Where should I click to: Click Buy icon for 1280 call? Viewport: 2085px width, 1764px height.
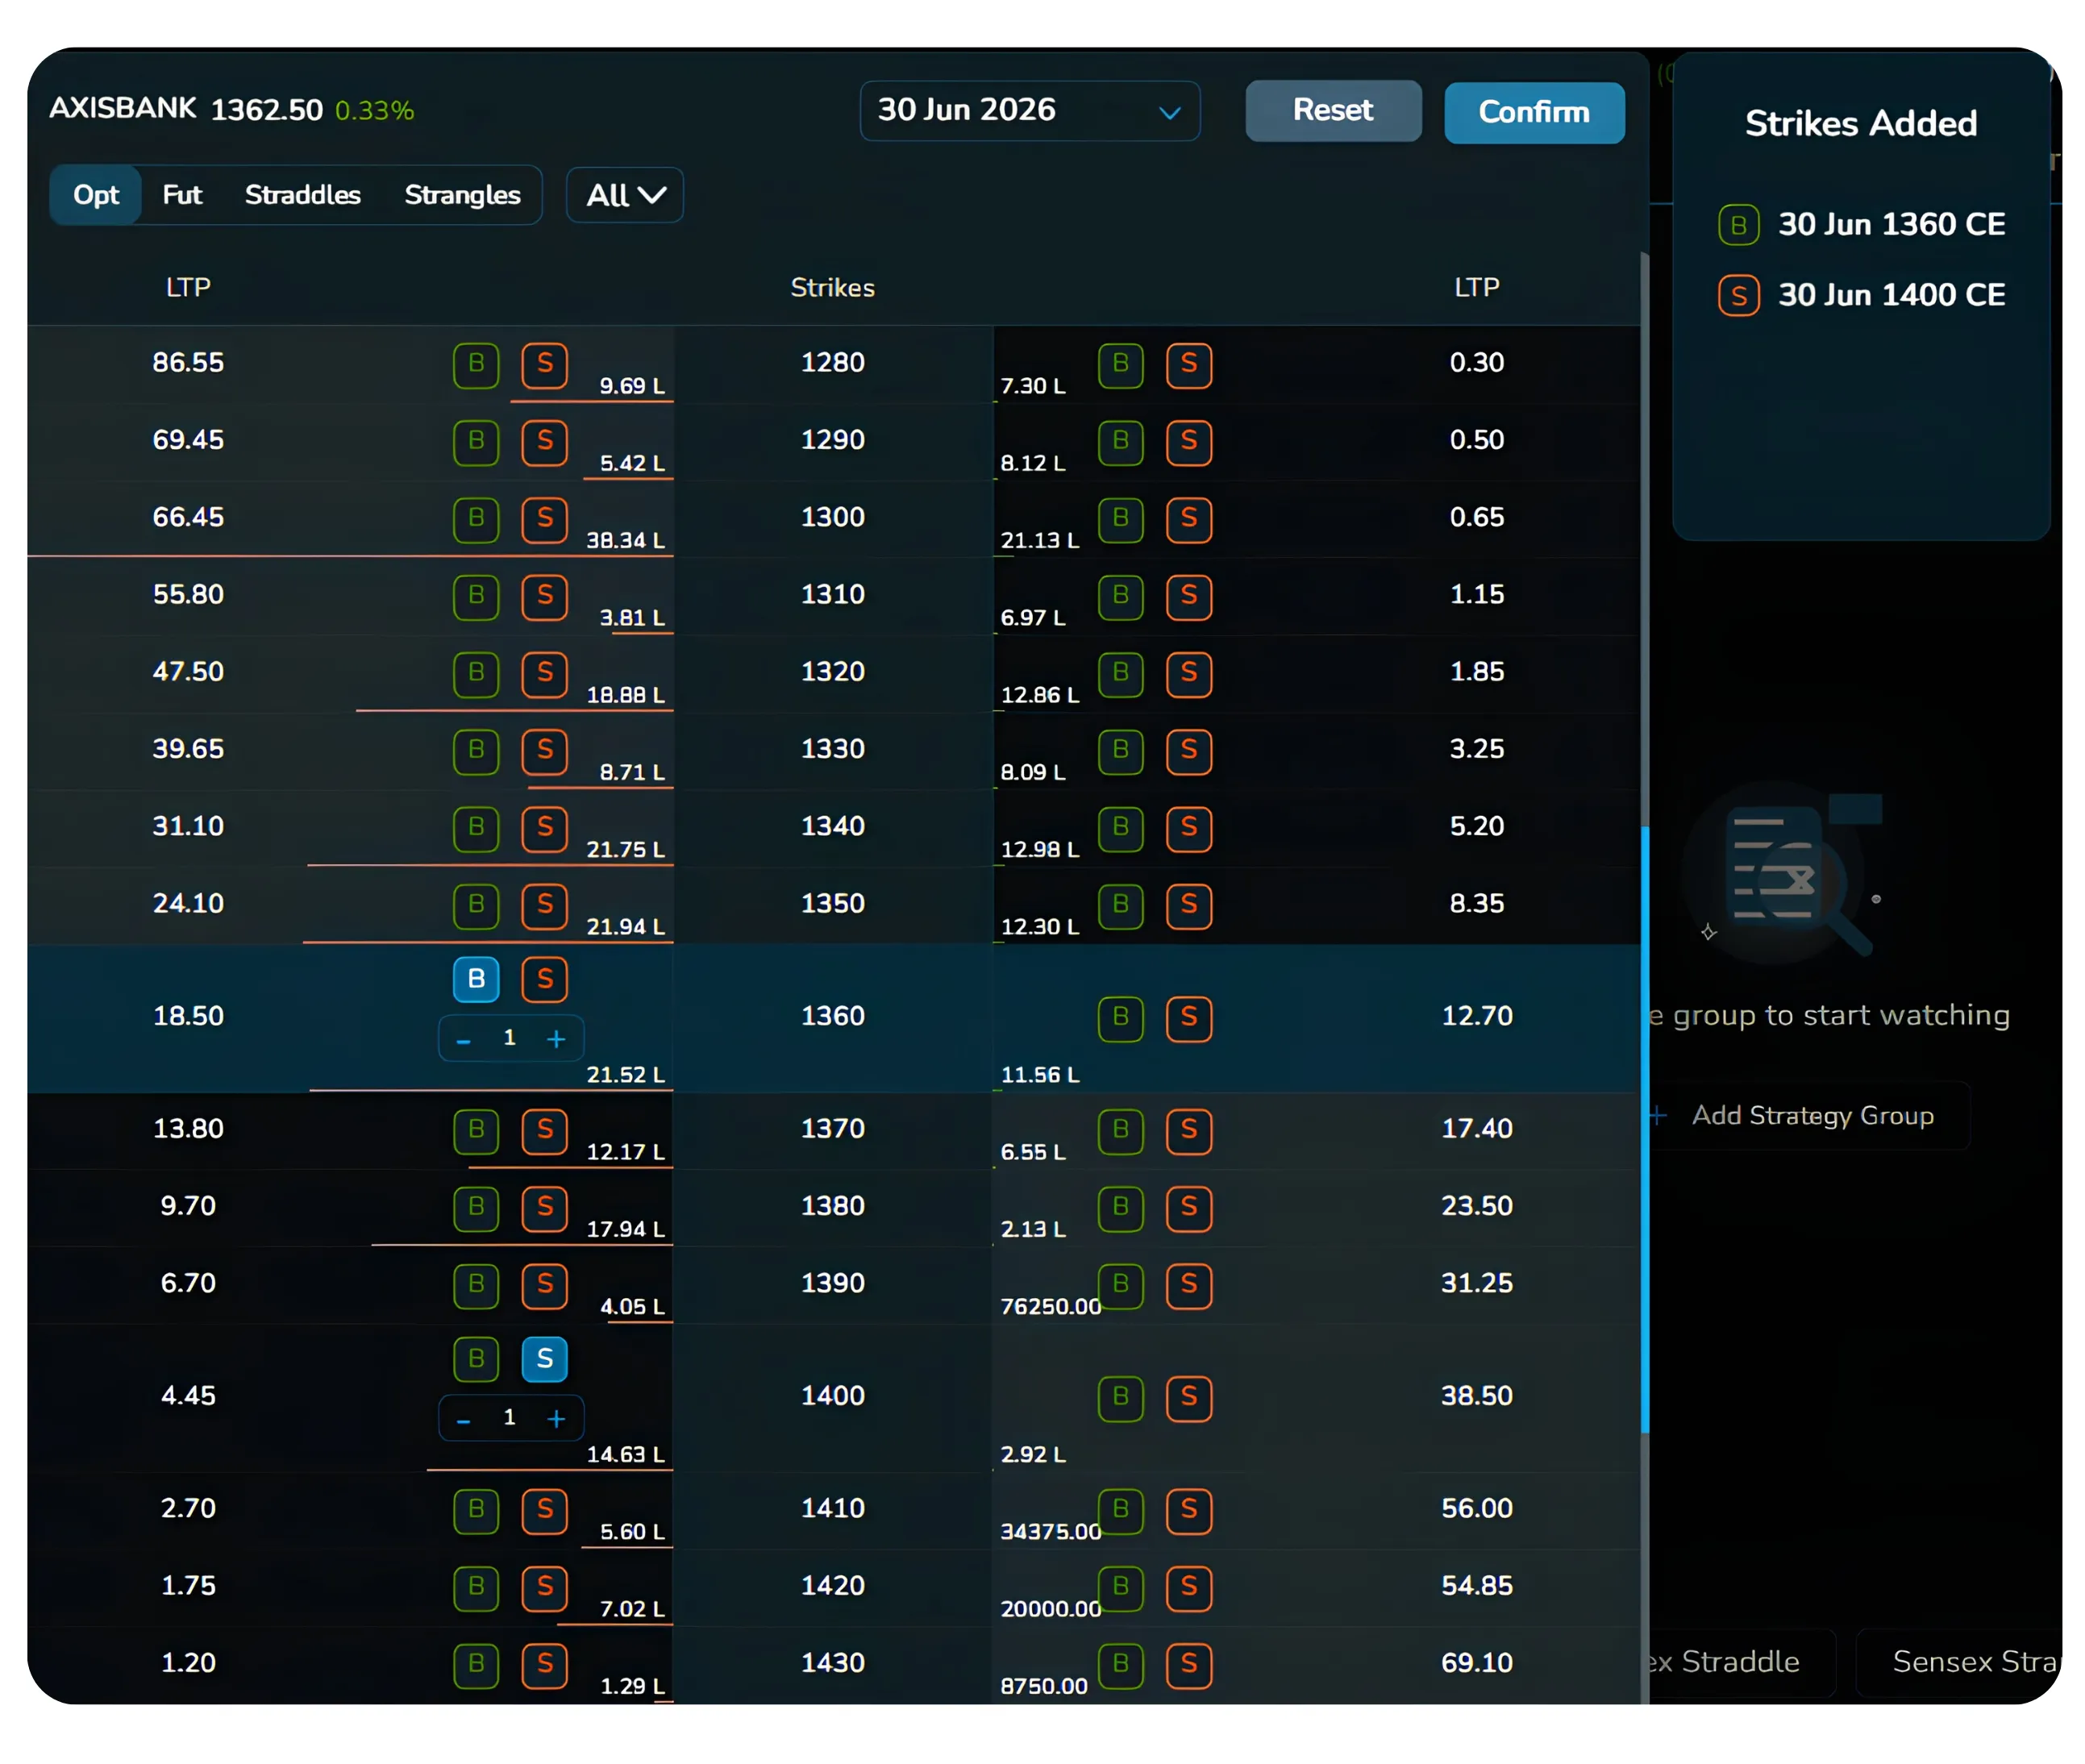[476, 365]
